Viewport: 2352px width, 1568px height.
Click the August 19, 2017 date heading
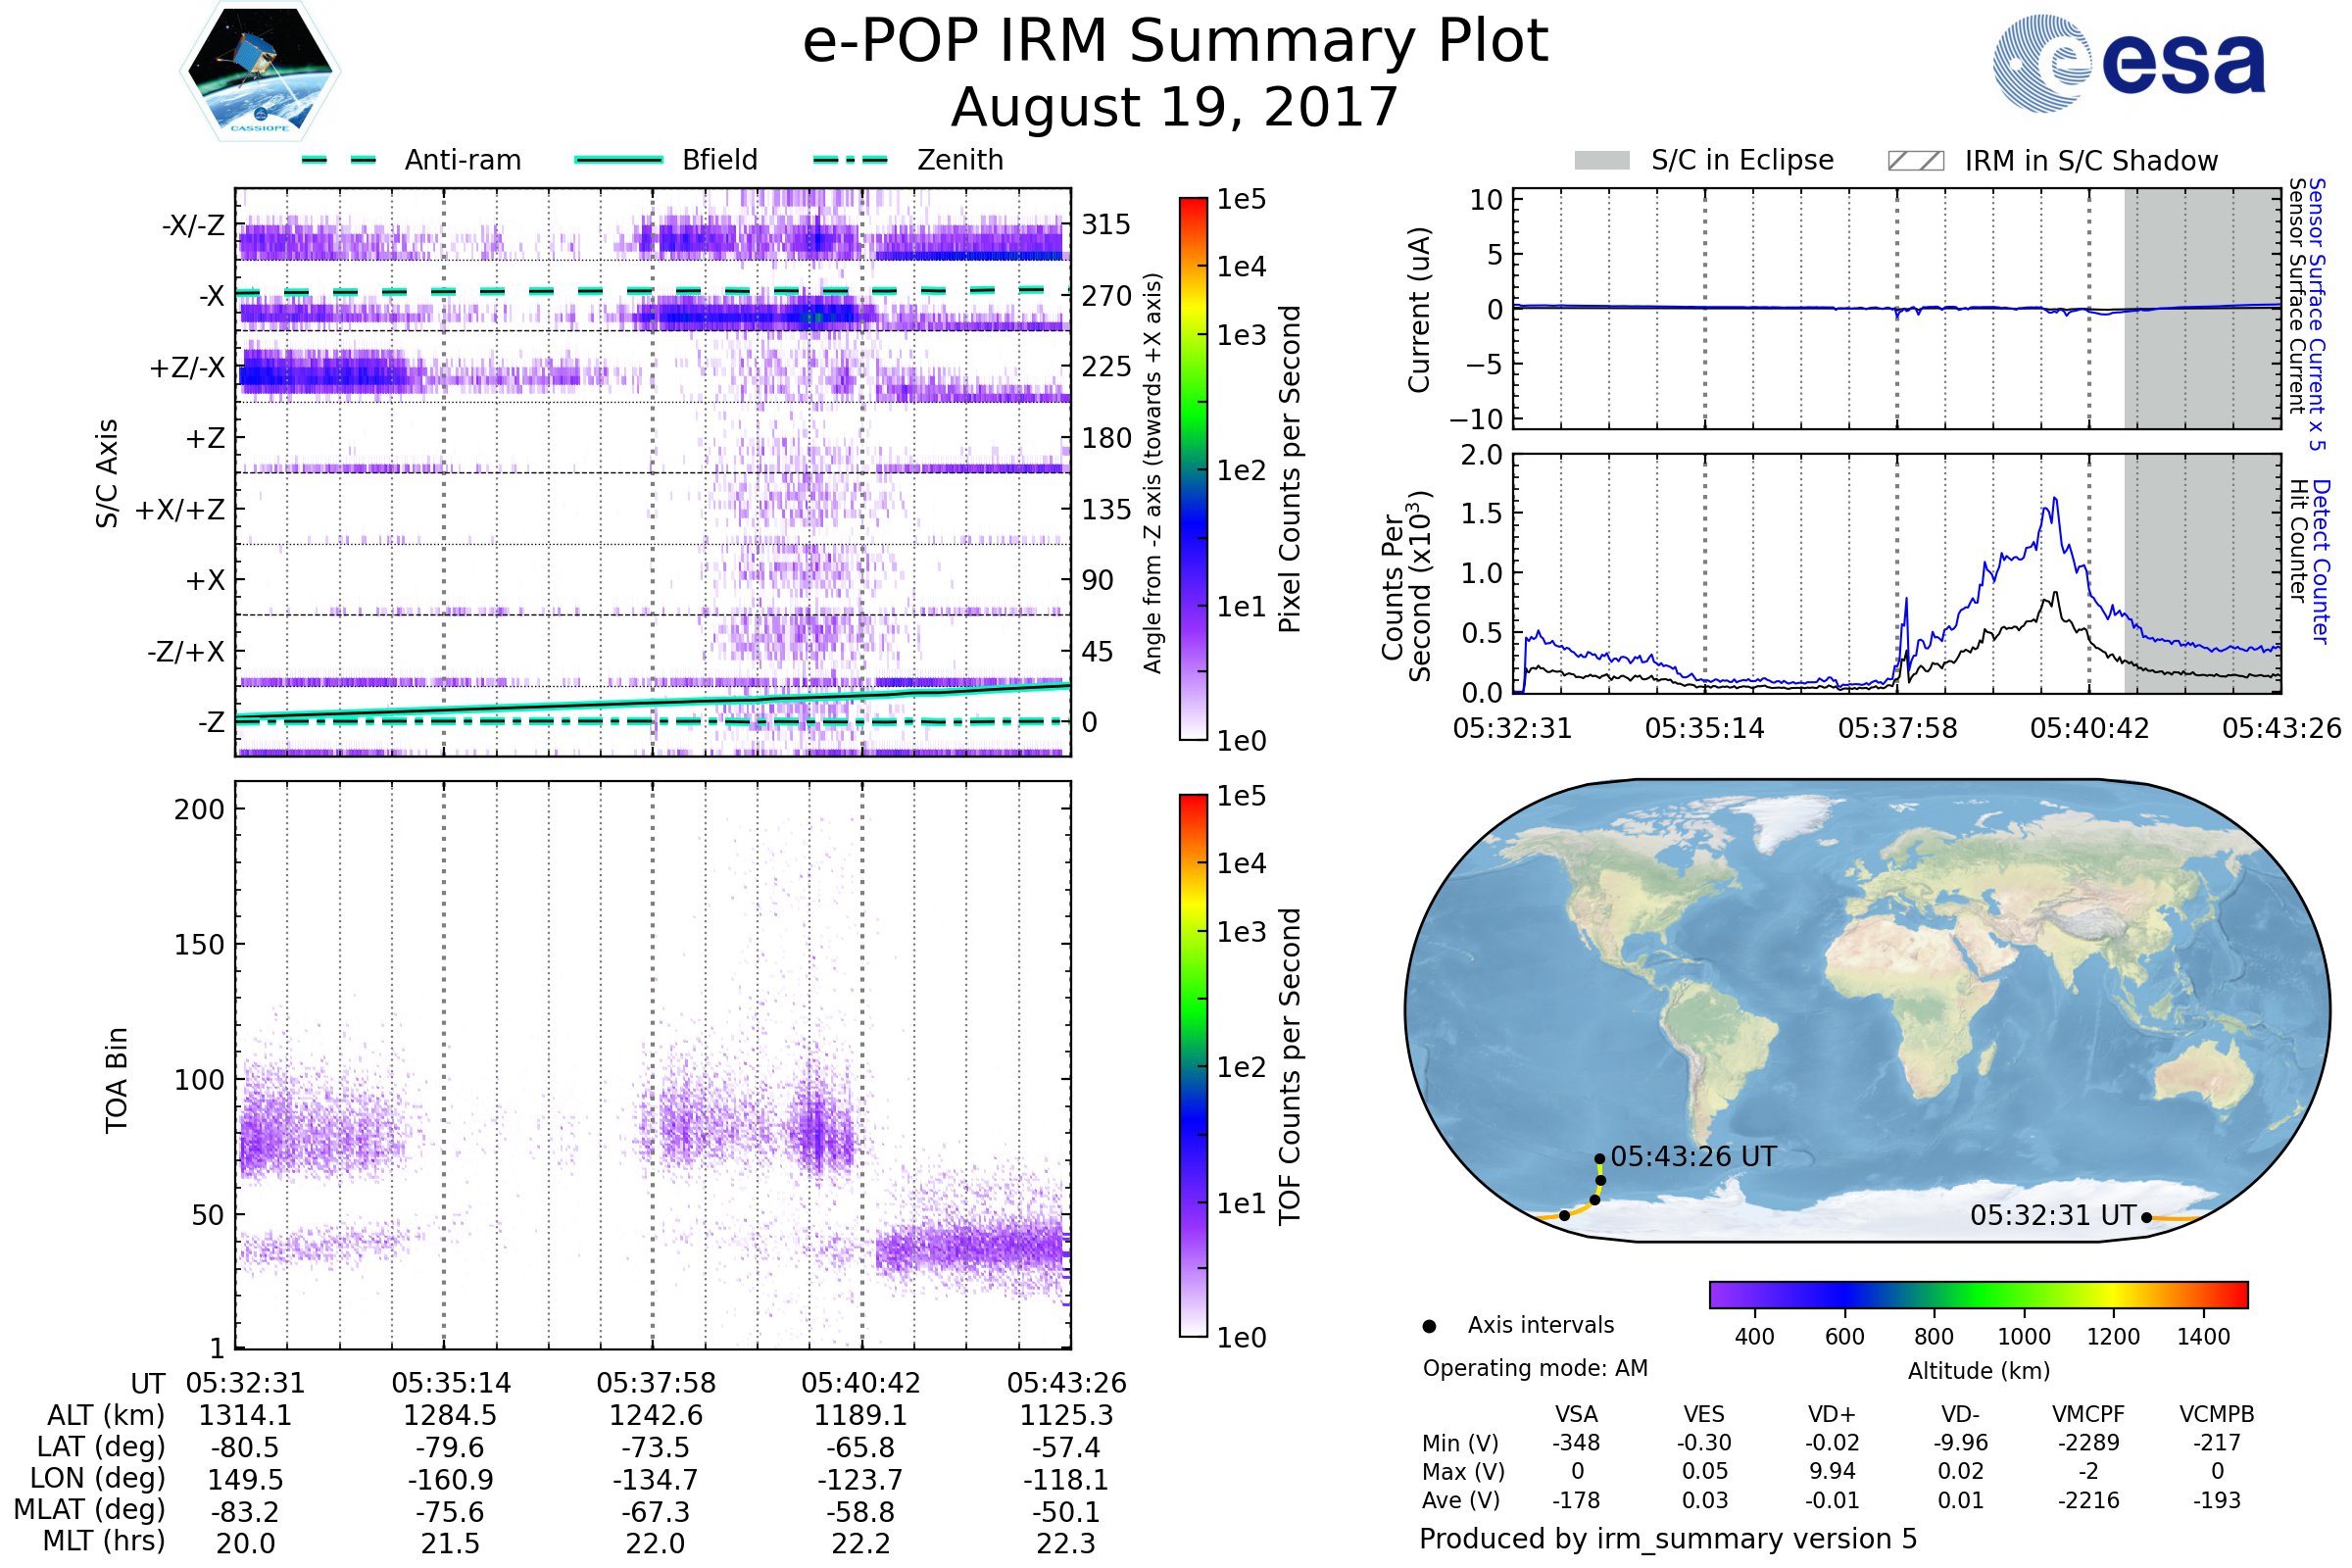tap(1174, 108)
